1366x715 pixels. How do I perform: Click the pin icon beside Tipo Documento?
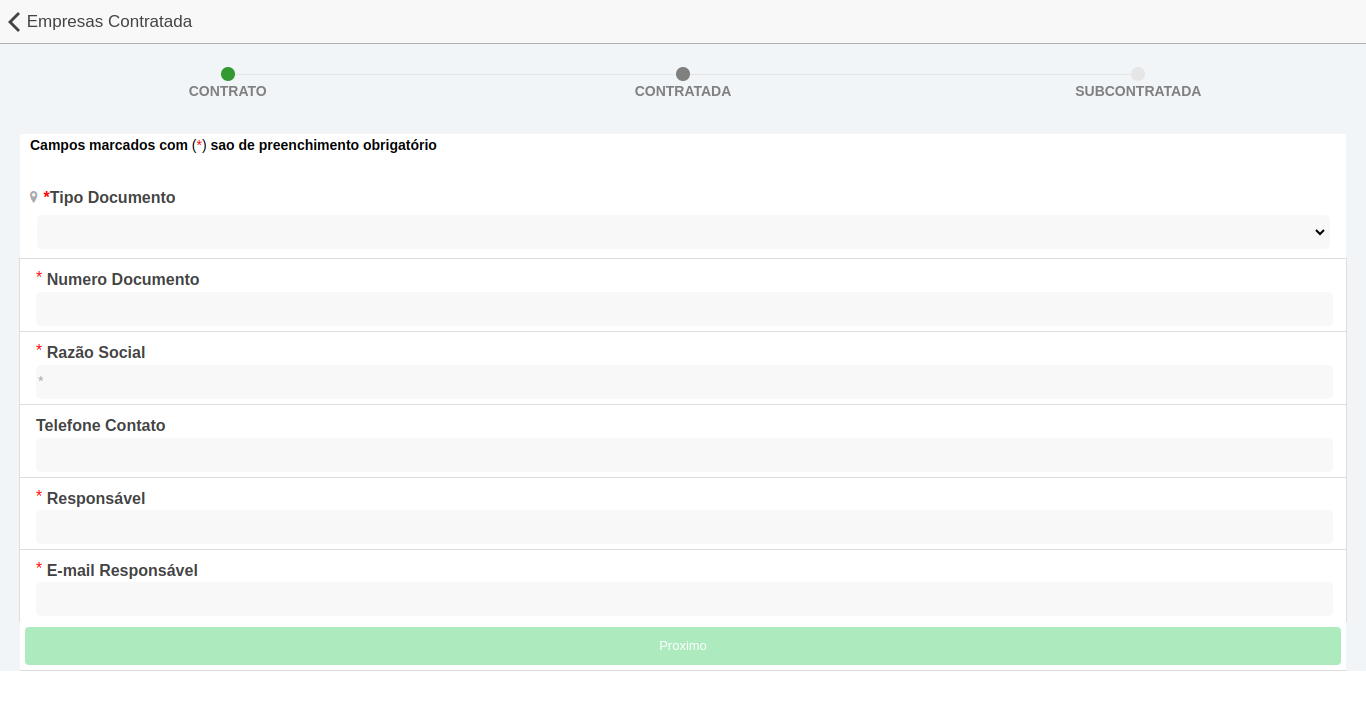34,198
